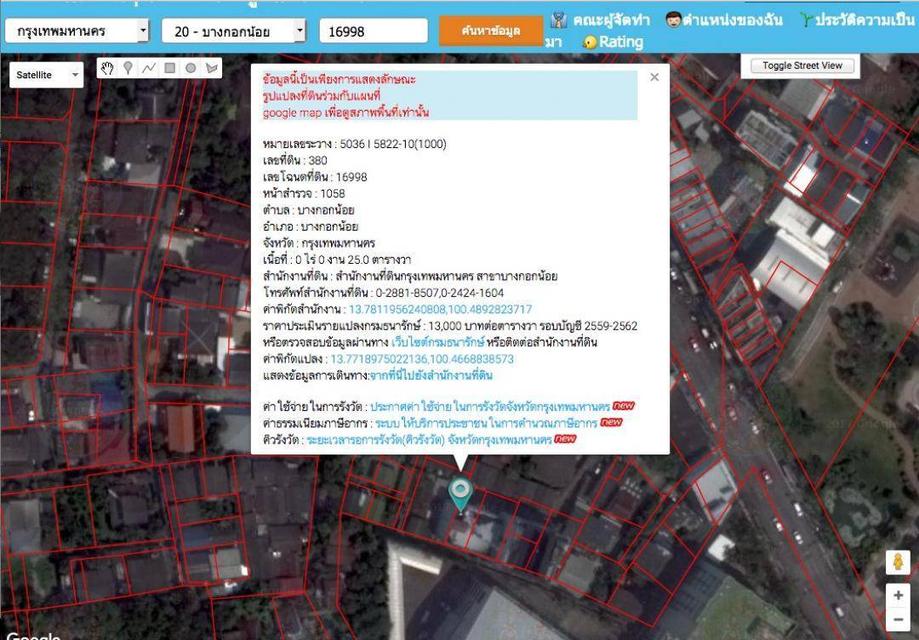Click the Toggle Street View button

[x=802, y=66]
